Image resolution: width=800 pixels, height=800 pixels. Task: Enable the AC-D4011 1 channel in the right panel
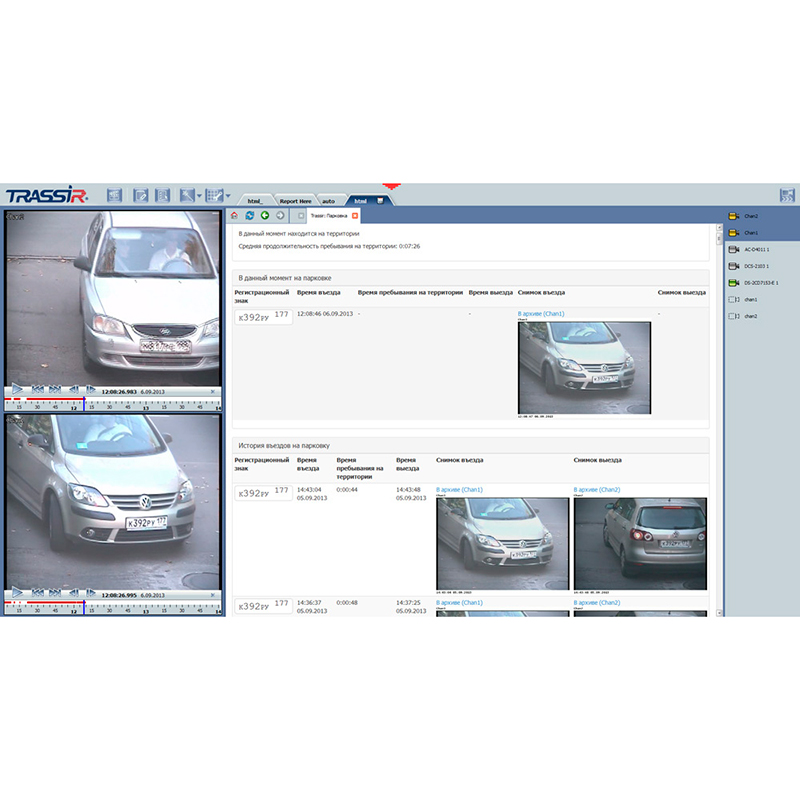733,250
